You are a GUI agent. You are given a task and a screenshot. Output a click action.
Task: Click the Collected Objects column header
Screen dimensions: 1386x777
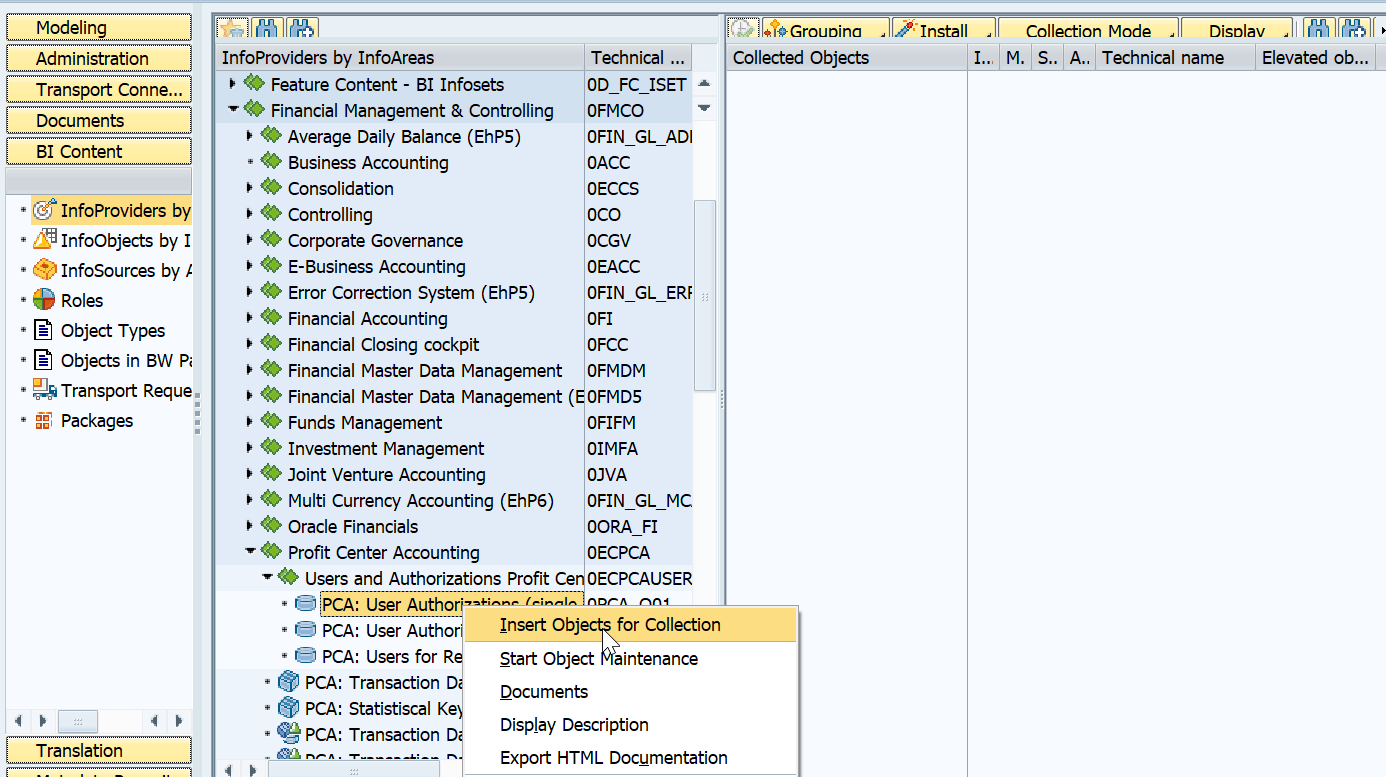[847, 58]
